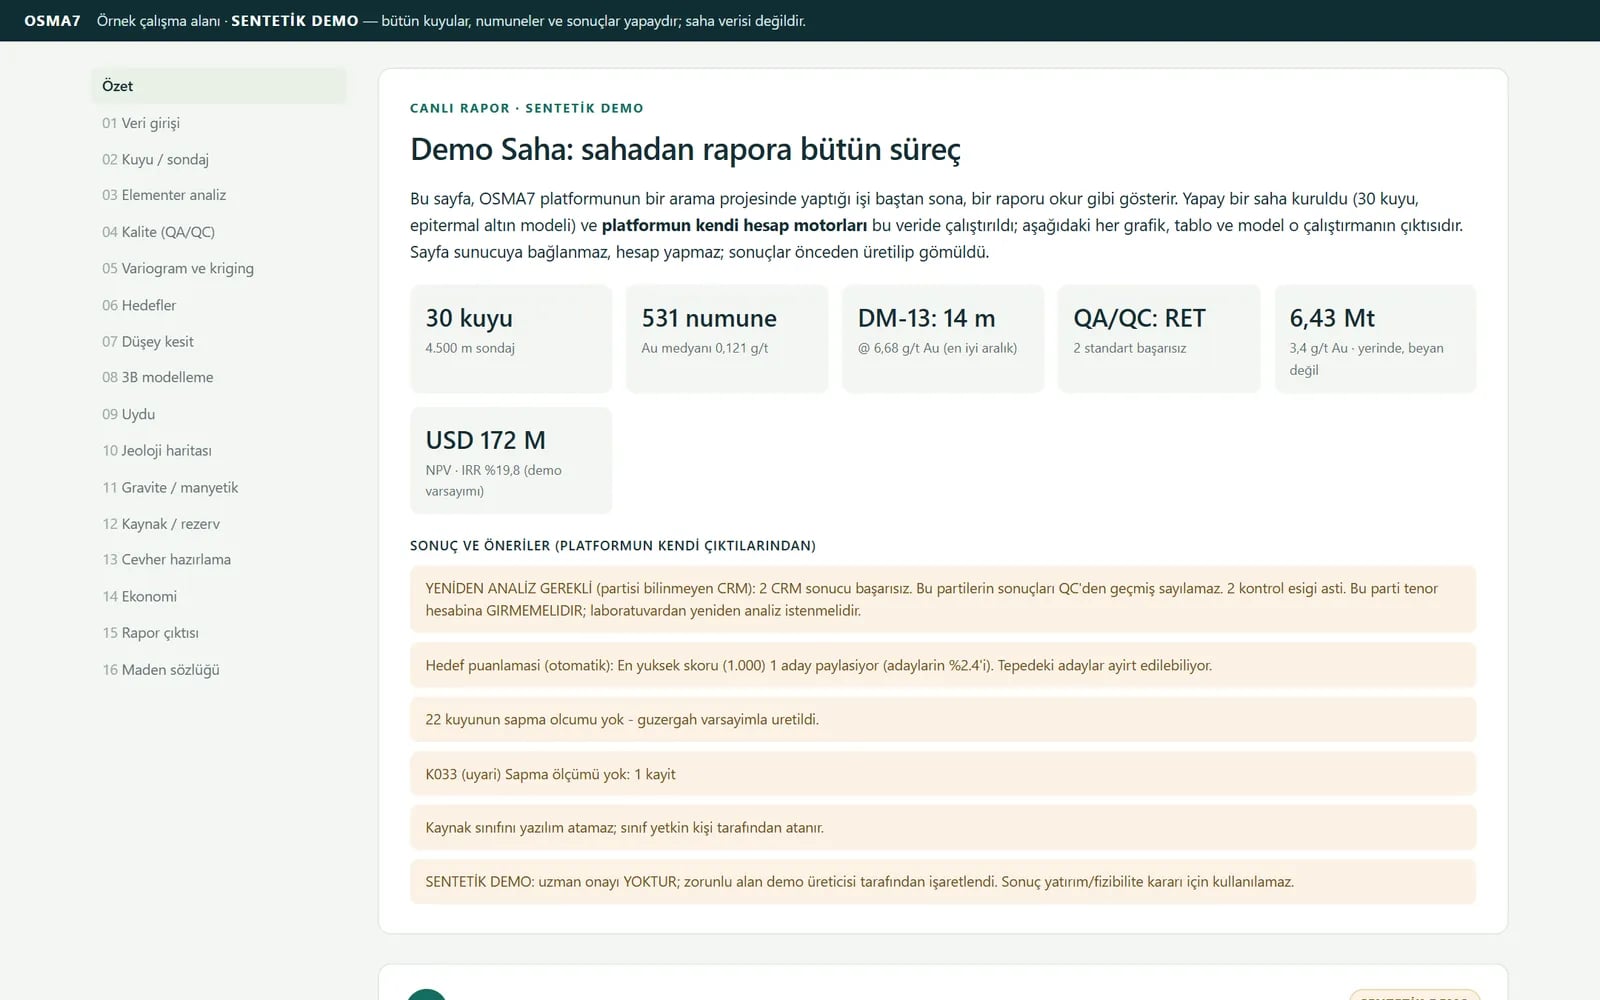Select the K033 (uyari) warning row
The width and height of the screenshot is (1600, 1000).
point(943,774)
